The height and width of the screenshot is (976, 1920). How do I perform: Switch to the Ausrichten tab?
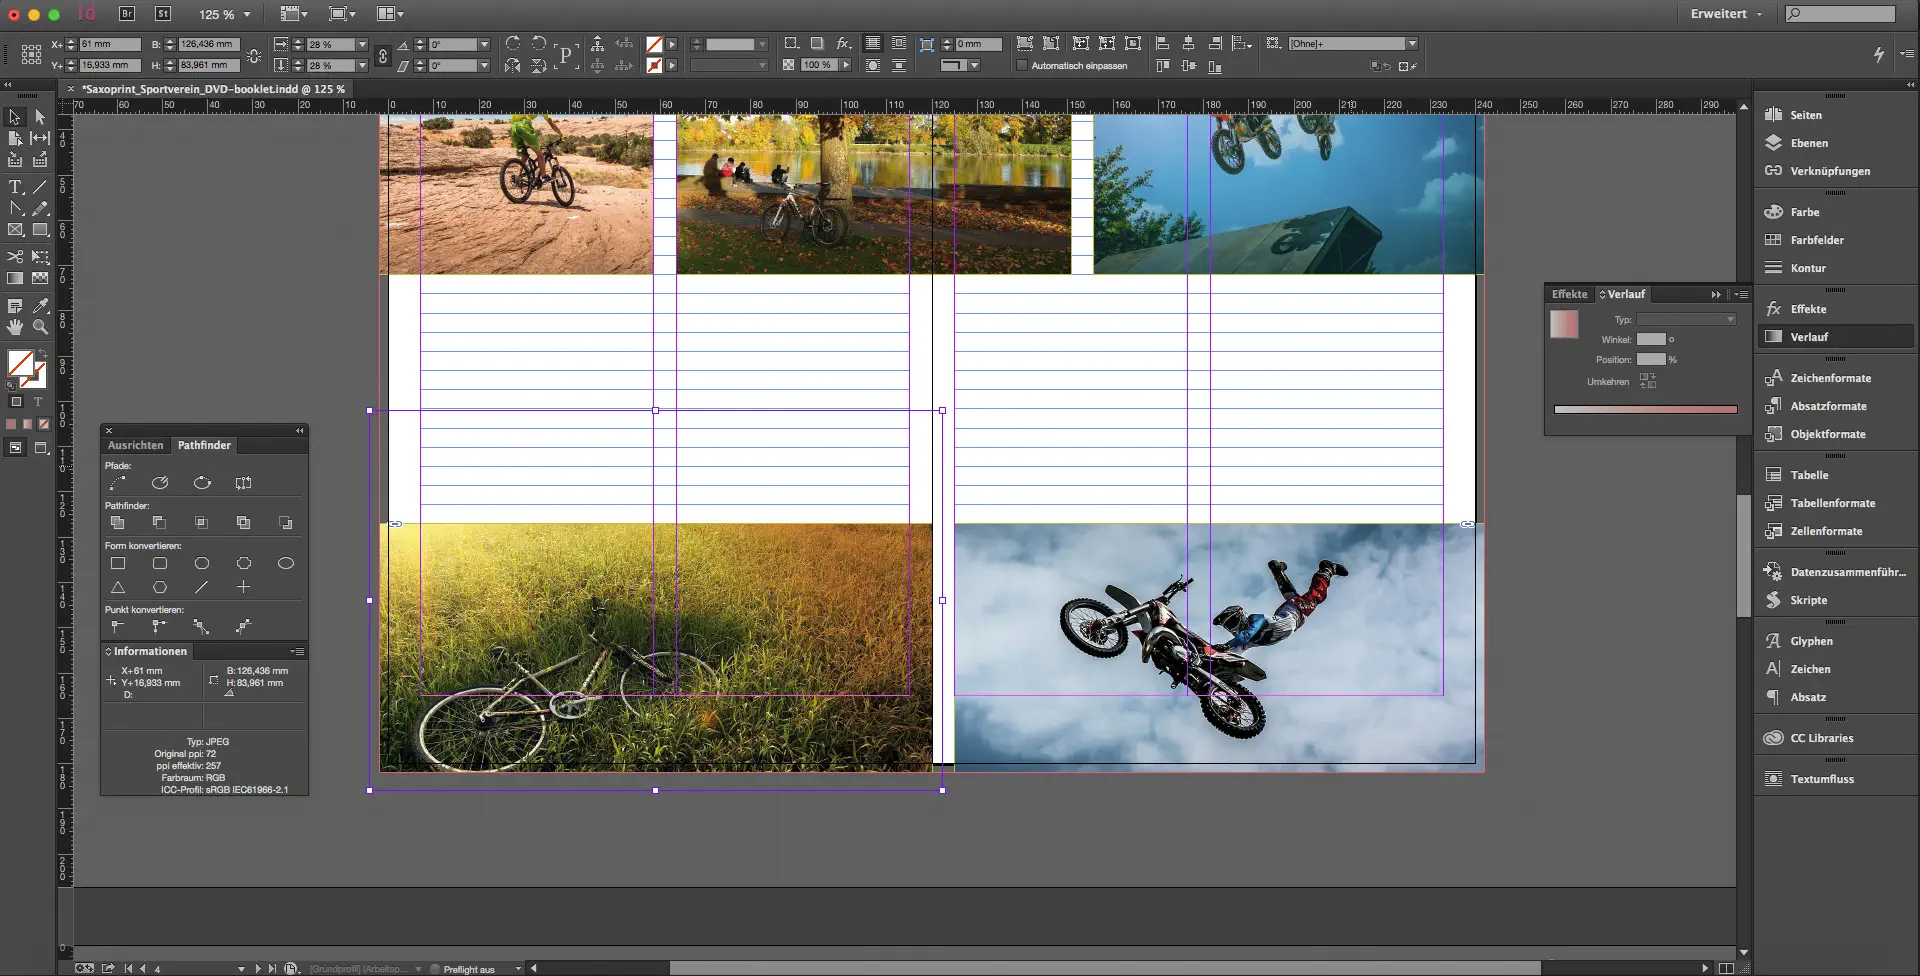coord(135,446)
